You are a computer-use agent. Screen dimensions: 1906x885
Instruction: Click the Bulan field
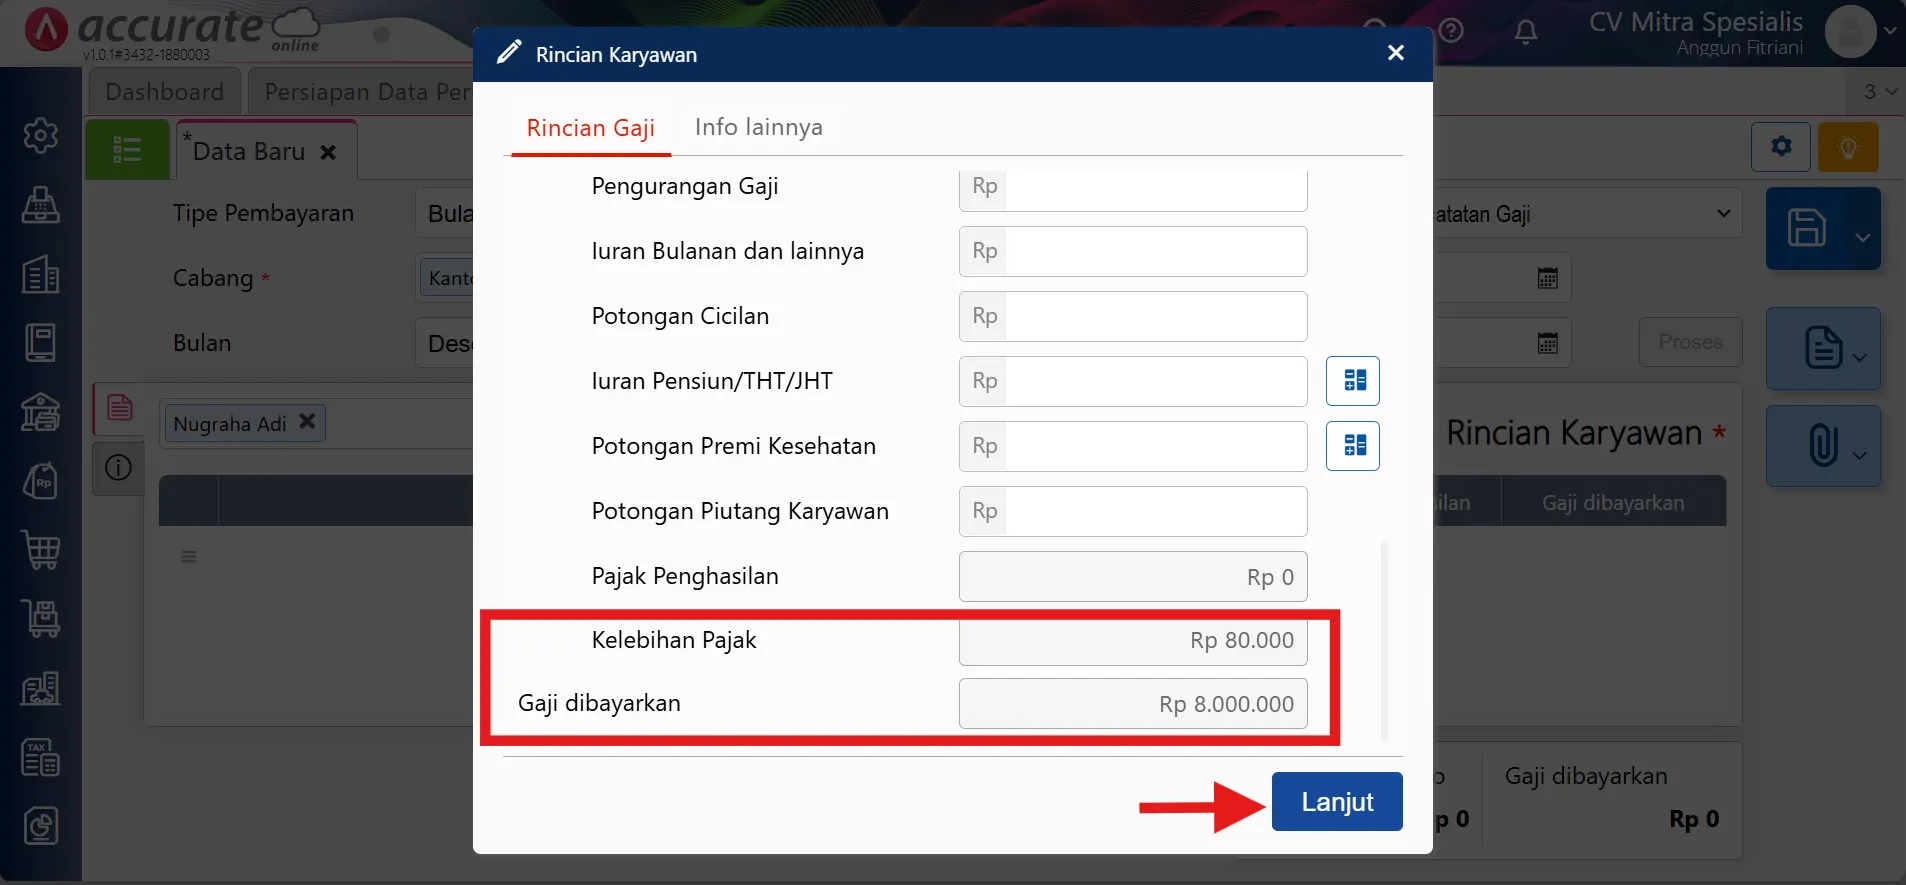pos(444,343)
